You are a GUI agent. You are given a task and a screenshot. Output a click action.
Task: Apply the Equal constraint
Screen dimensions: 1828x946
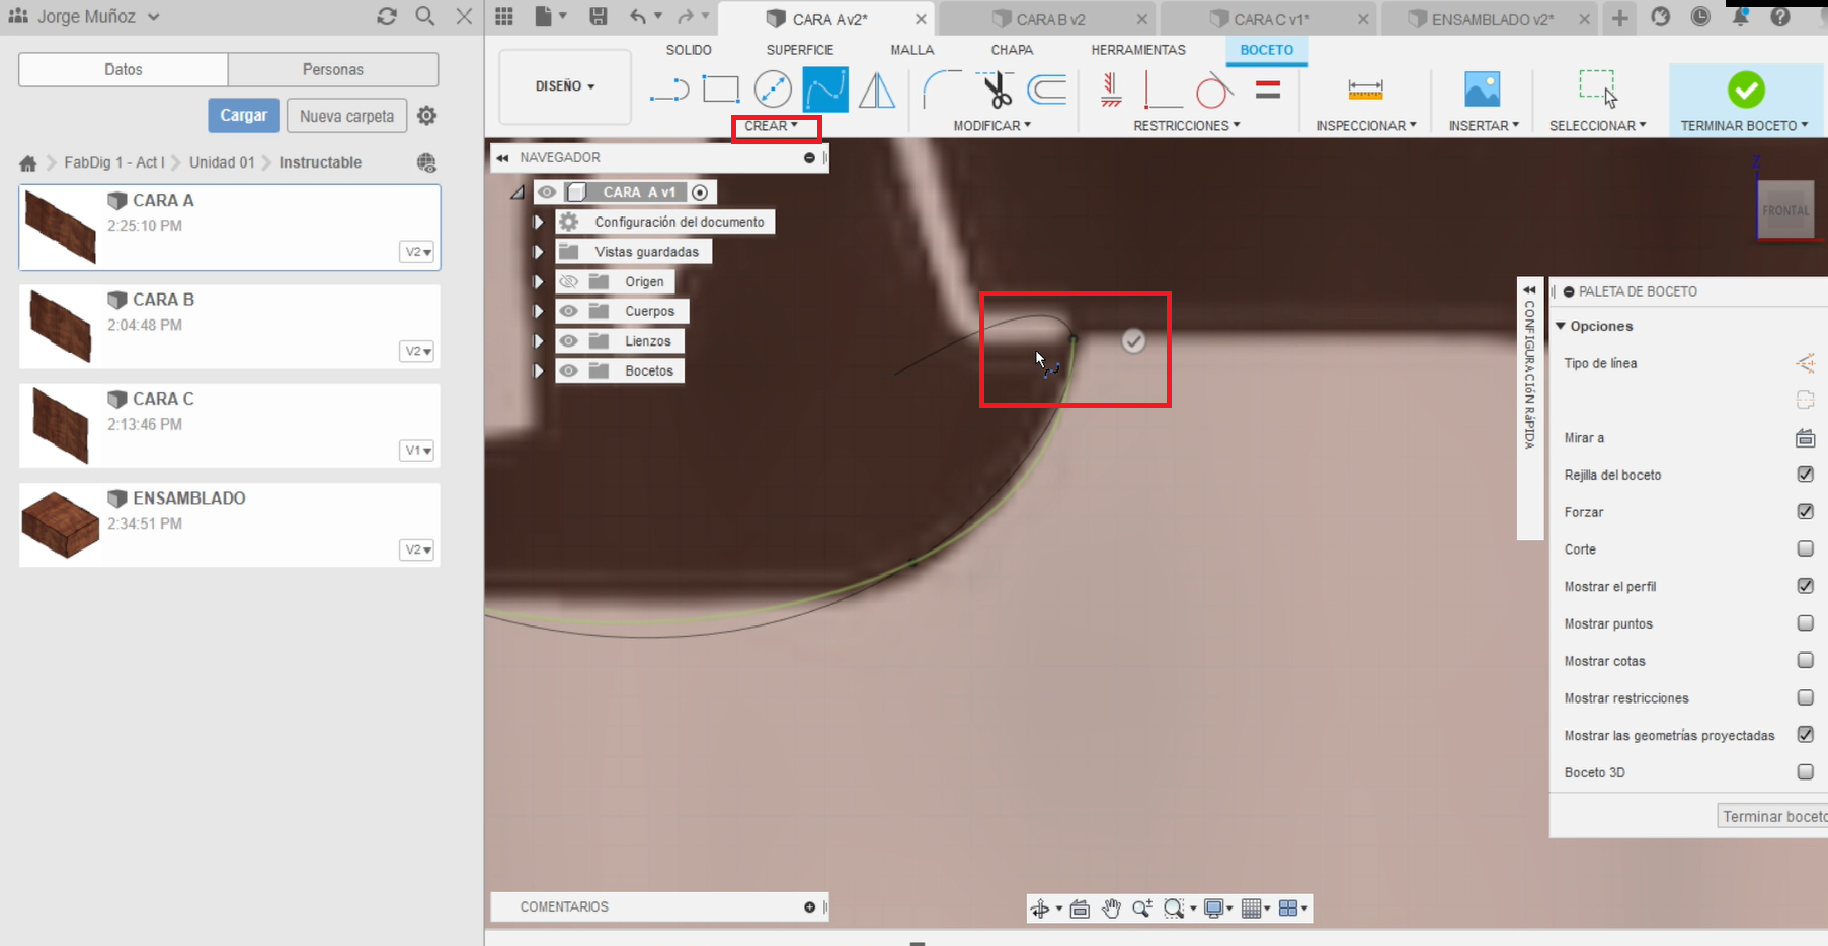coord(1268,90)
